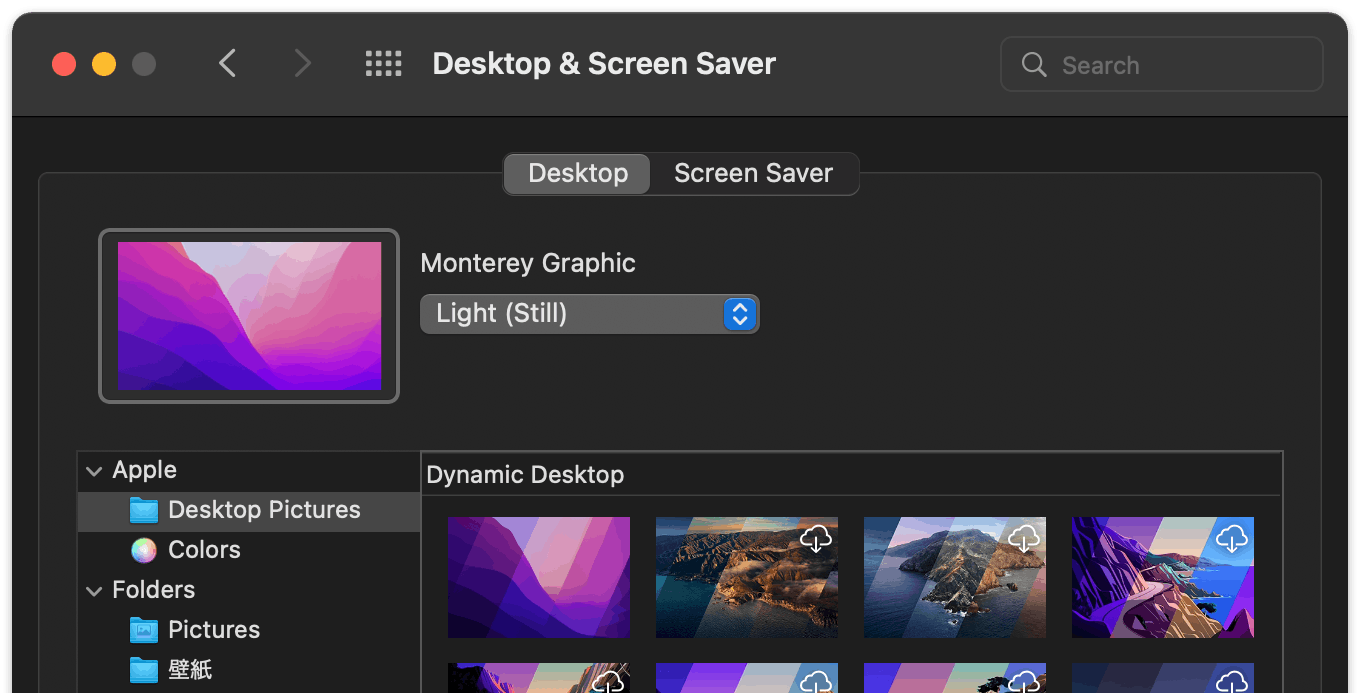Viewport: 1360px width, 693px height.
Task: Collapse the Apple section
Action: pyautogui.click(x=95, y=471)
